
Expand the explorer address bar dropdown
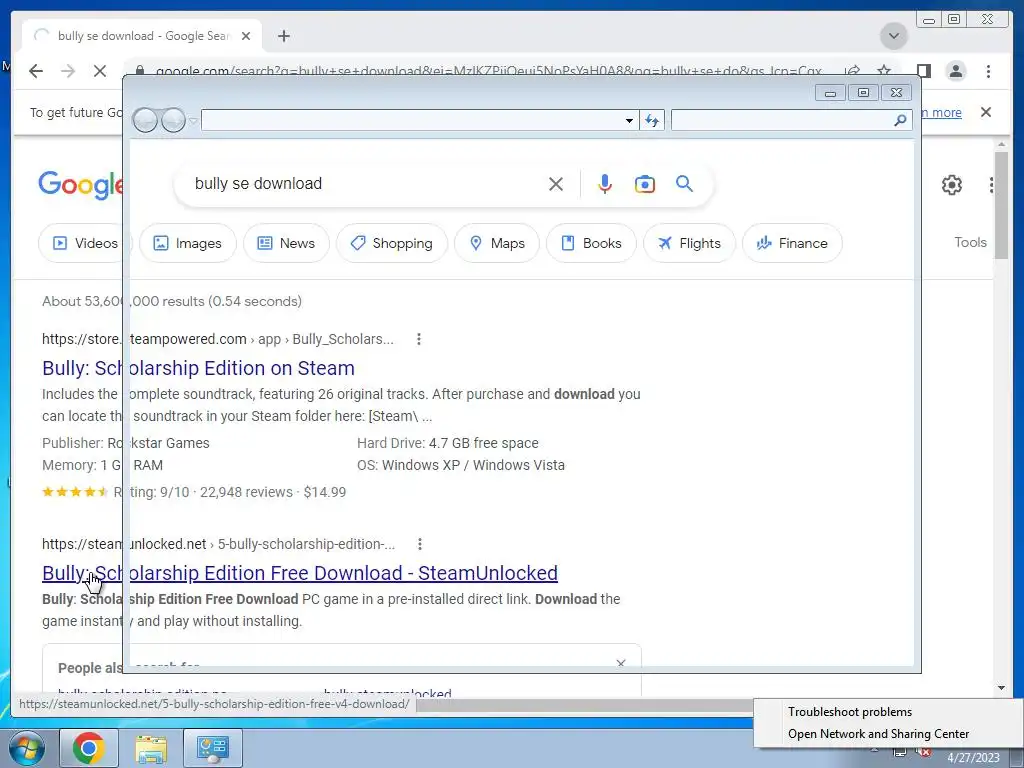(629, 120)
